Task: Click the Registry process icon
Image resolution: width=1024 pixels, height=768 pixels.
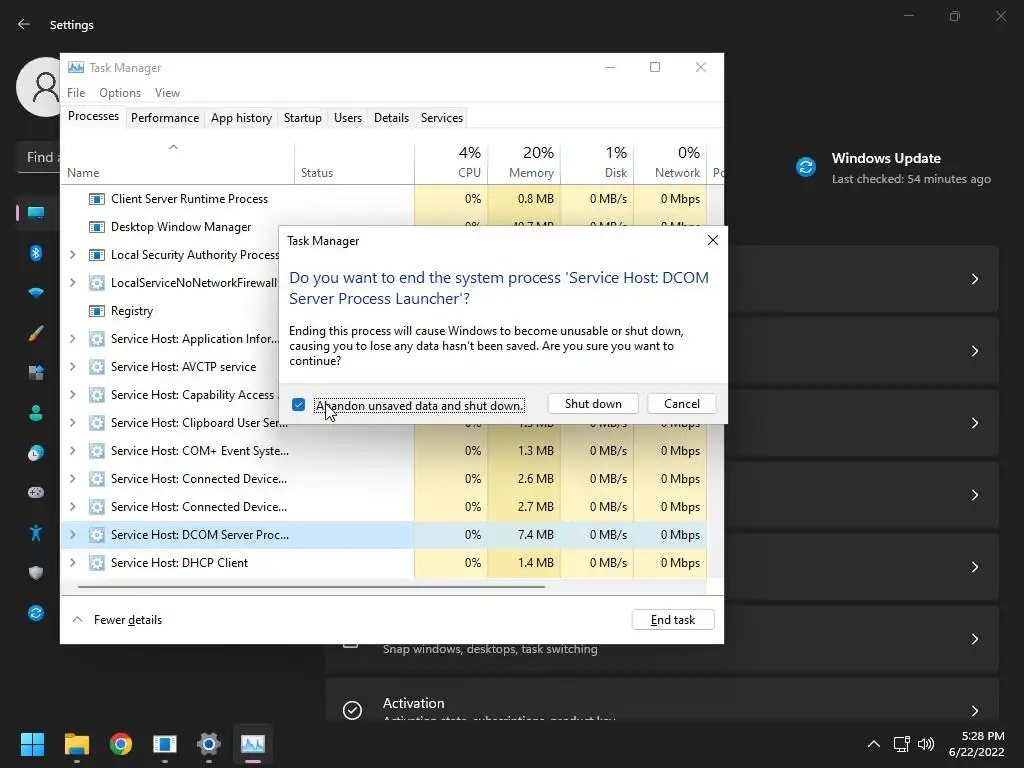Action: click(x=97, y=311)
